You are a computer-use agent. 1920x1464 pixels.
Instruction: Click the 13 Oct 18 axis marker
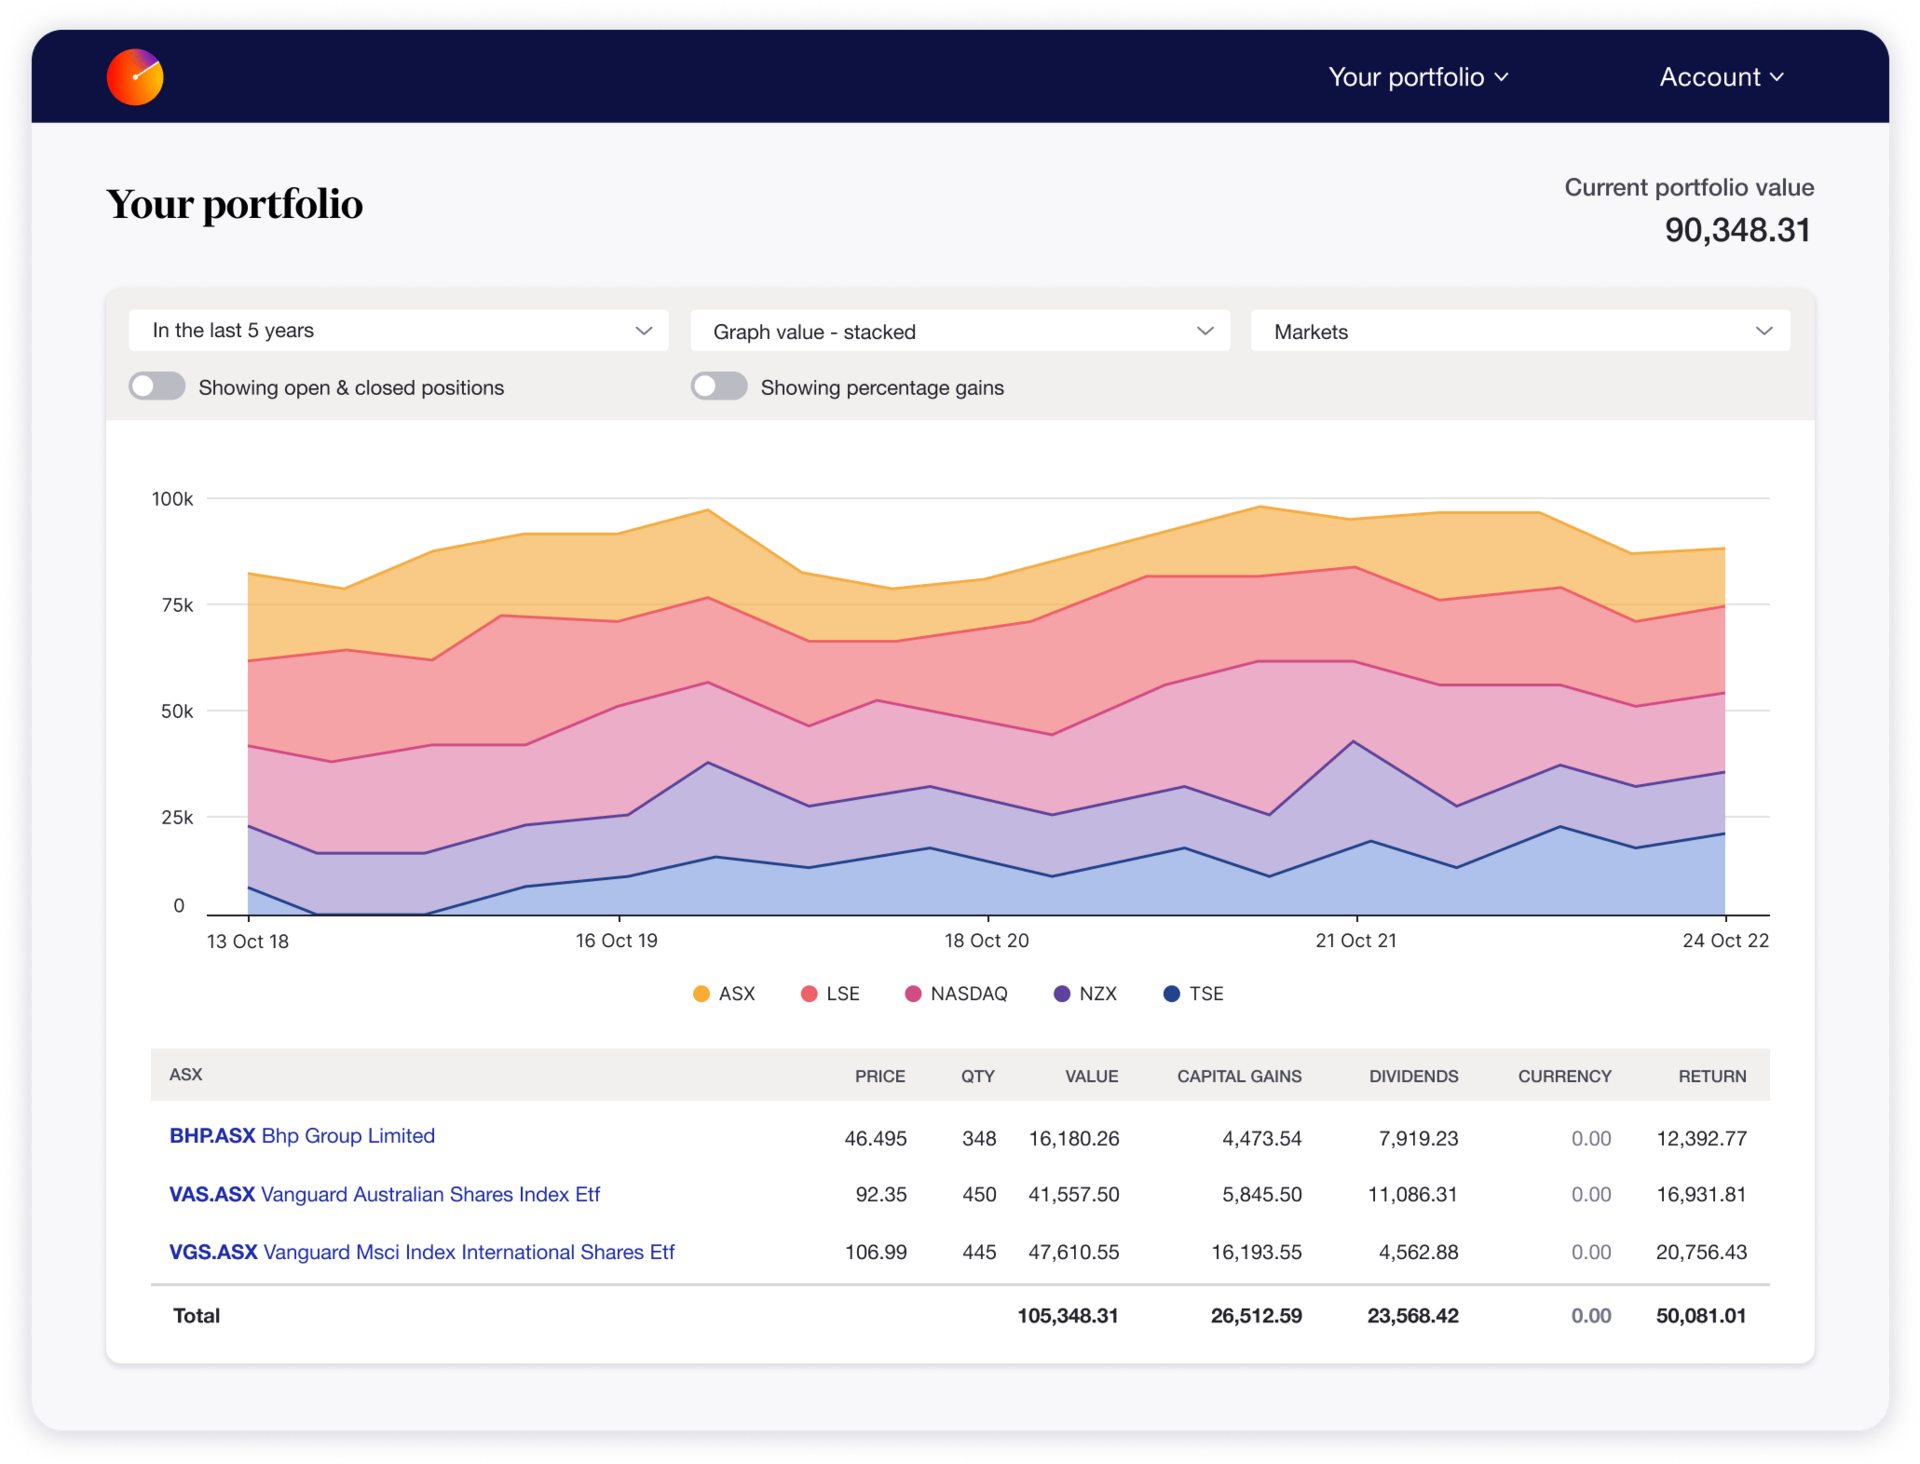[247, 941]
